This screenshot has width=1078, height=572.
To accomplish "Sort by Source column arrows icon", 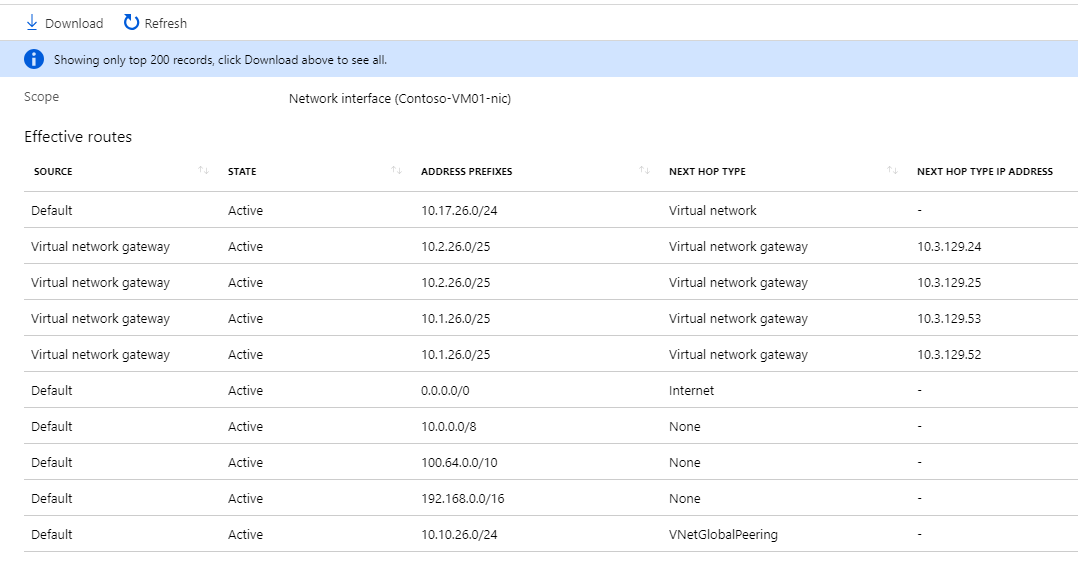I will (203, 171).
